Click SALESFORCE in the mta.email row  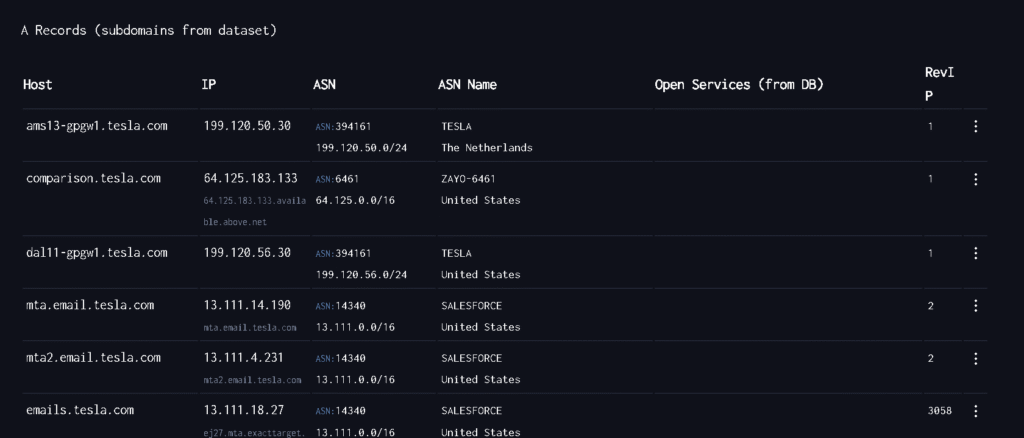pos(472,305)
